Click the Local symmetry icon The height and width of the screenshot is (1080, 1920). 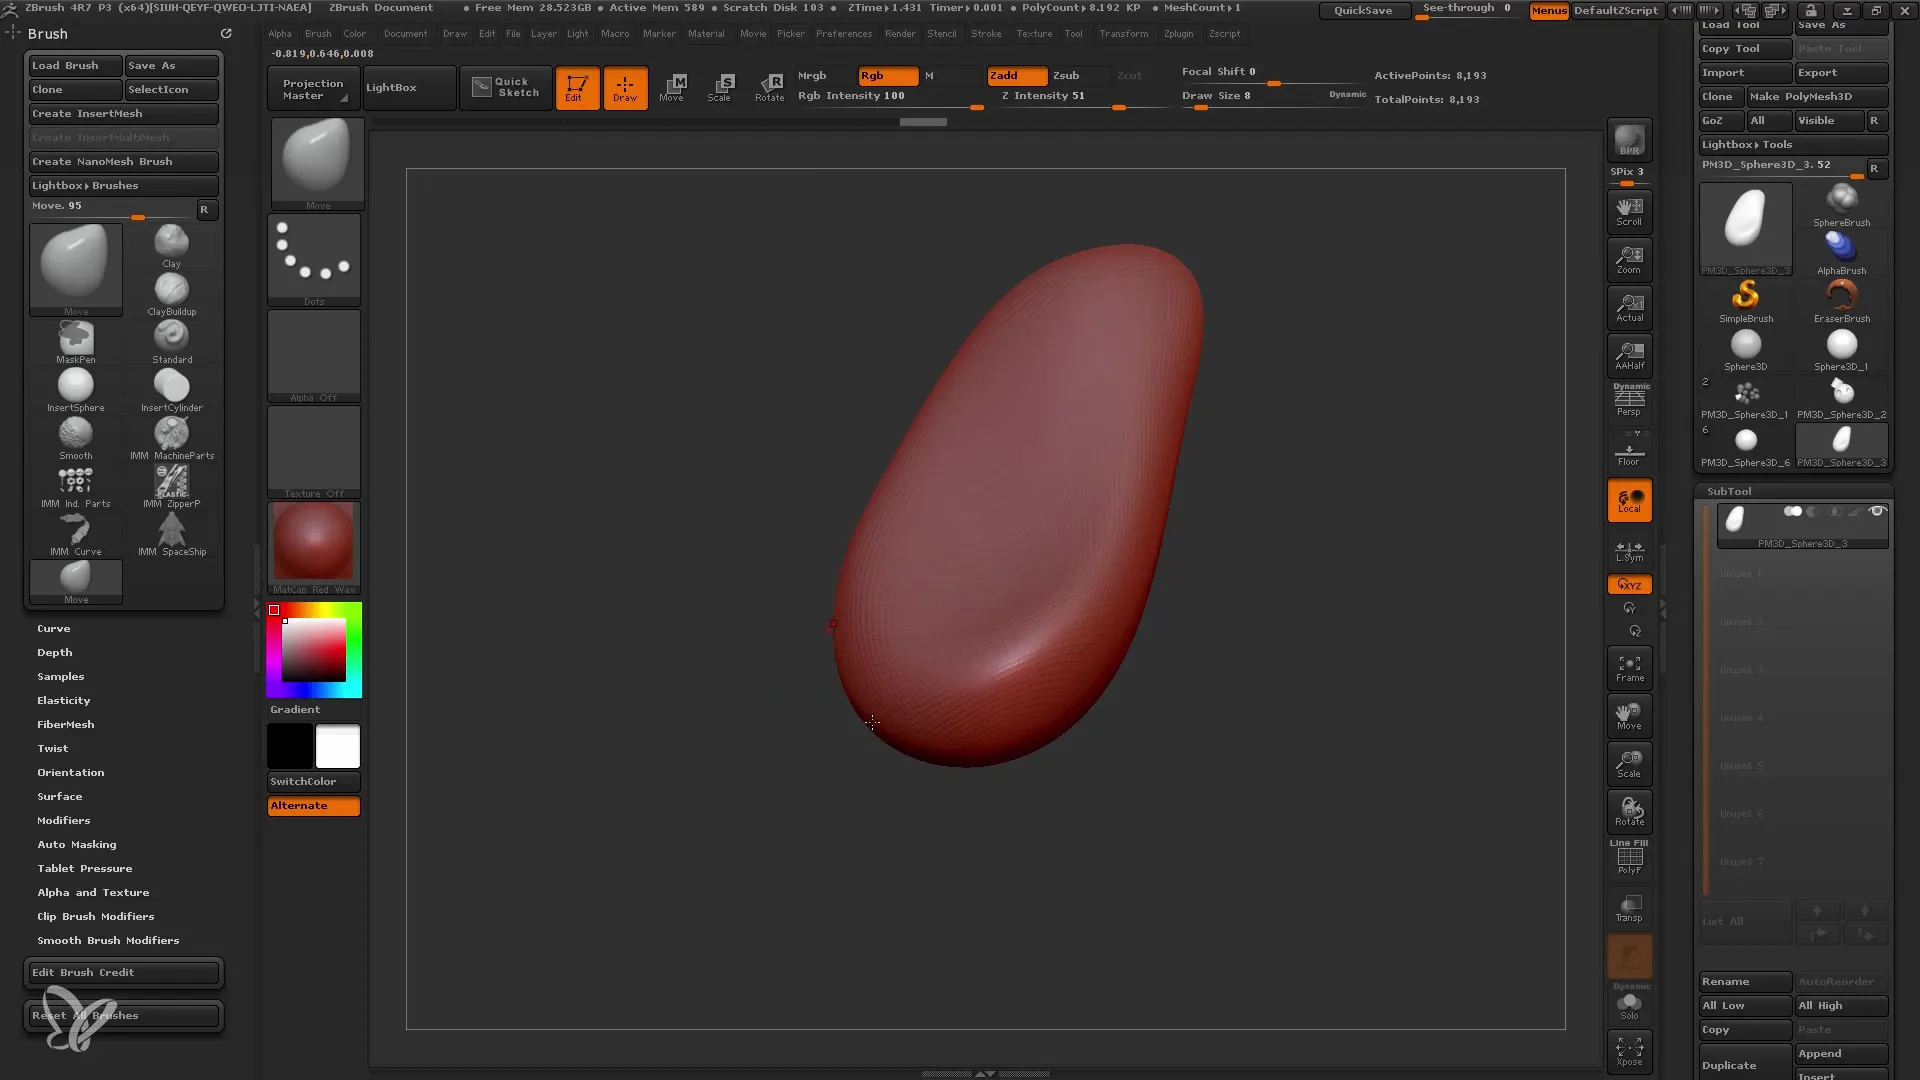tap(1629, 501)
